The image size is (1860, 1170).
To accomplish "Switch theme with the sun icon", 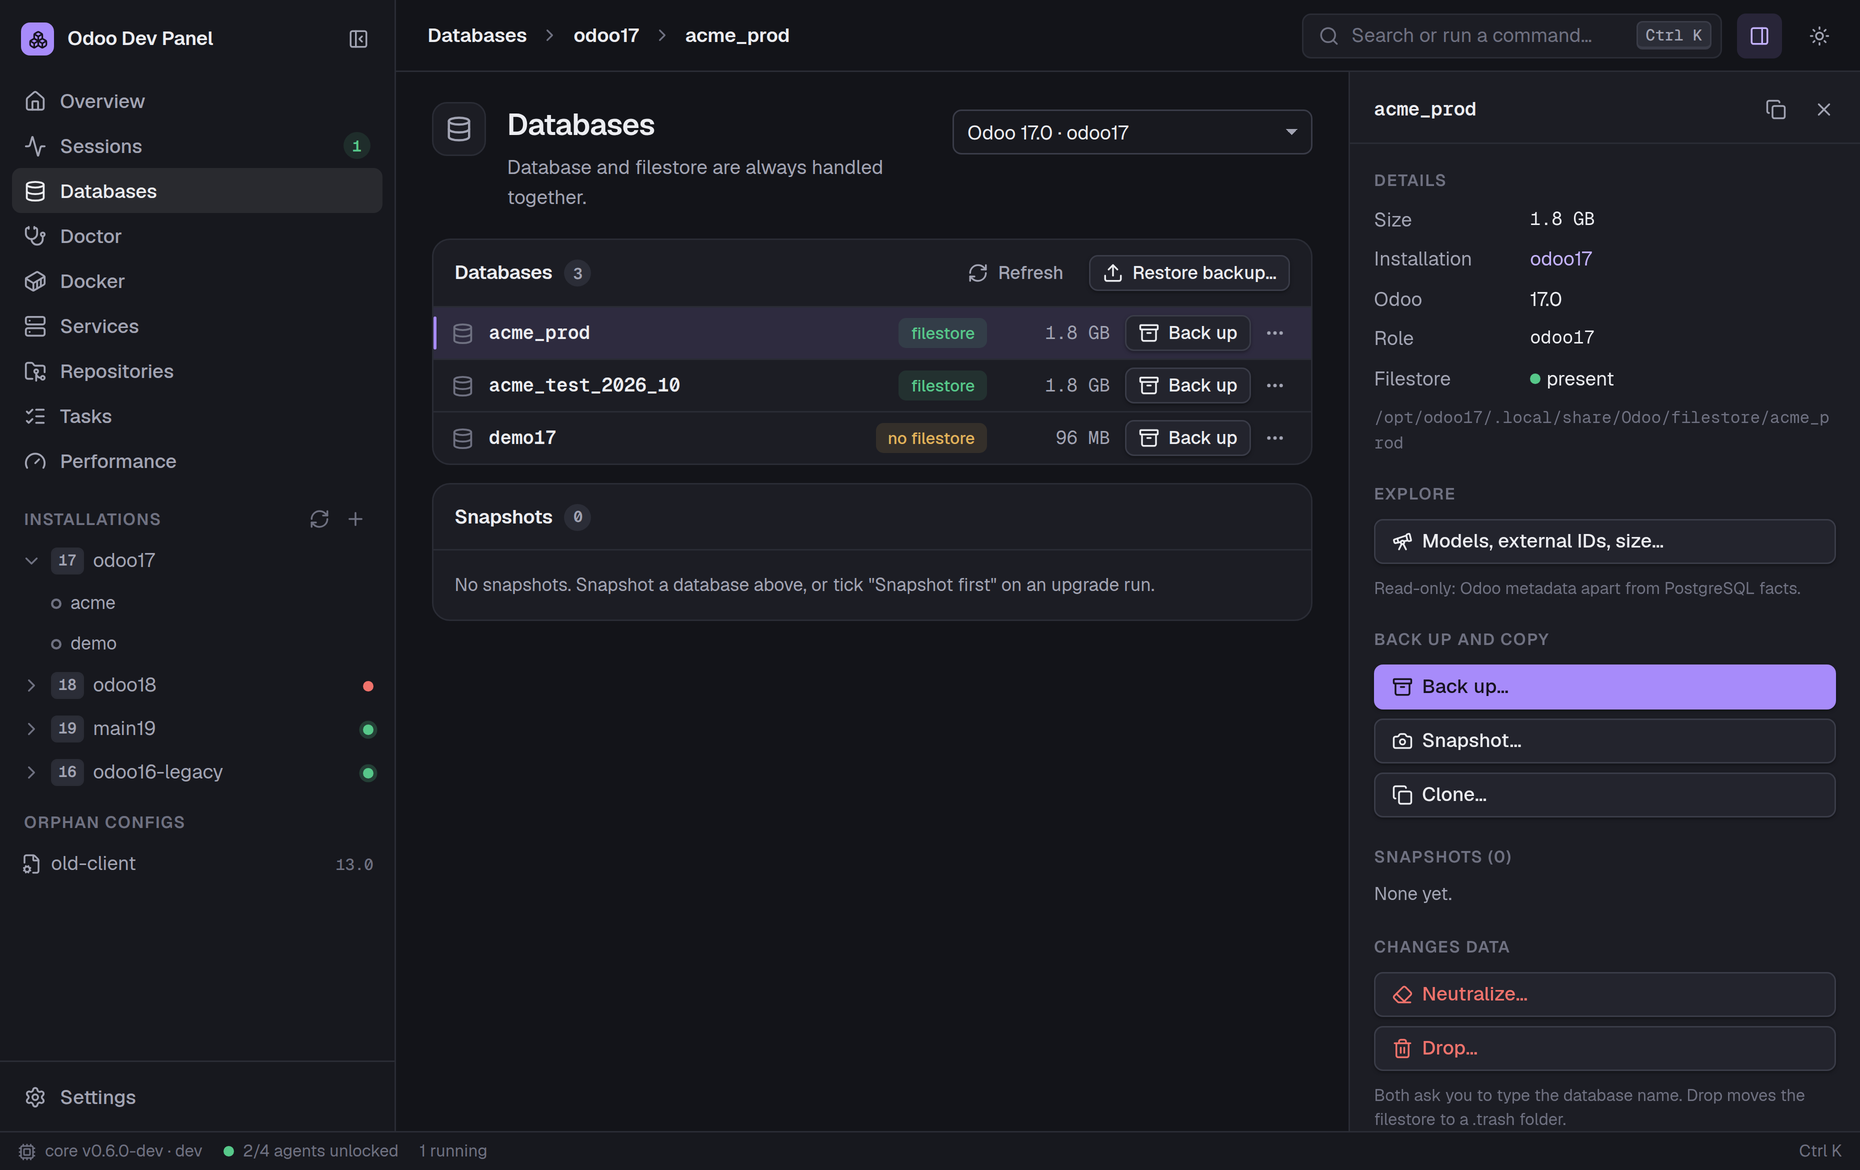I will (1819, 36).
